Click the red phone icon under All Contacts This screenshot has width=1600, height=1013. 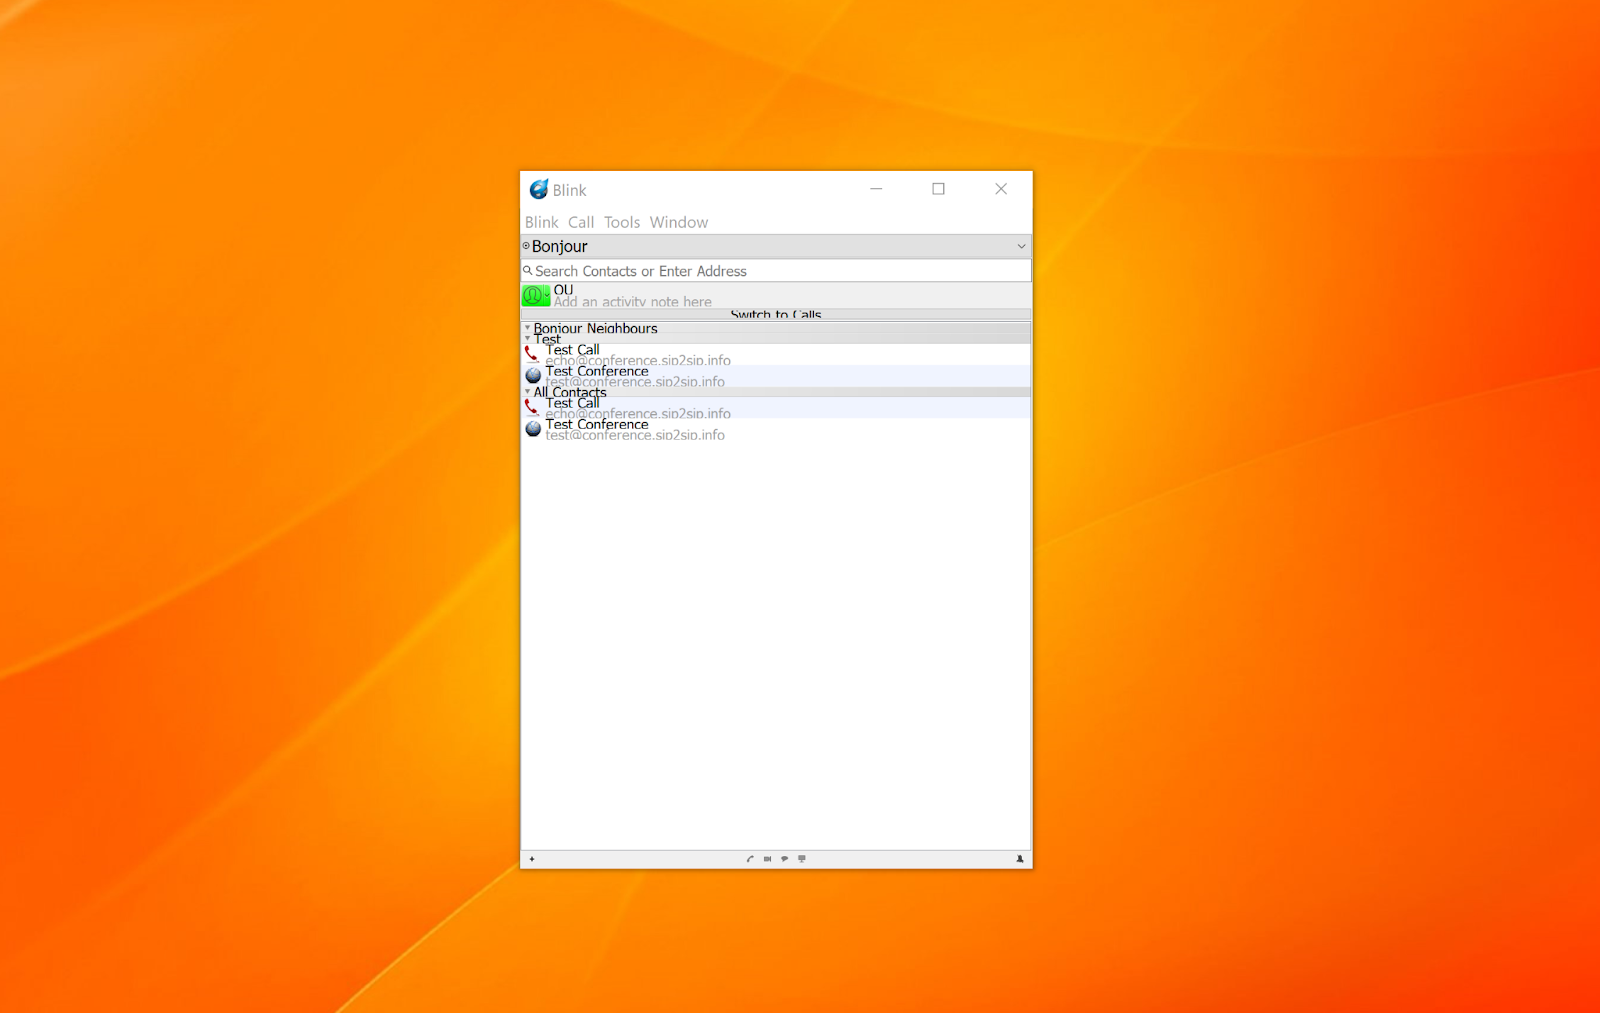coord(532,407)
